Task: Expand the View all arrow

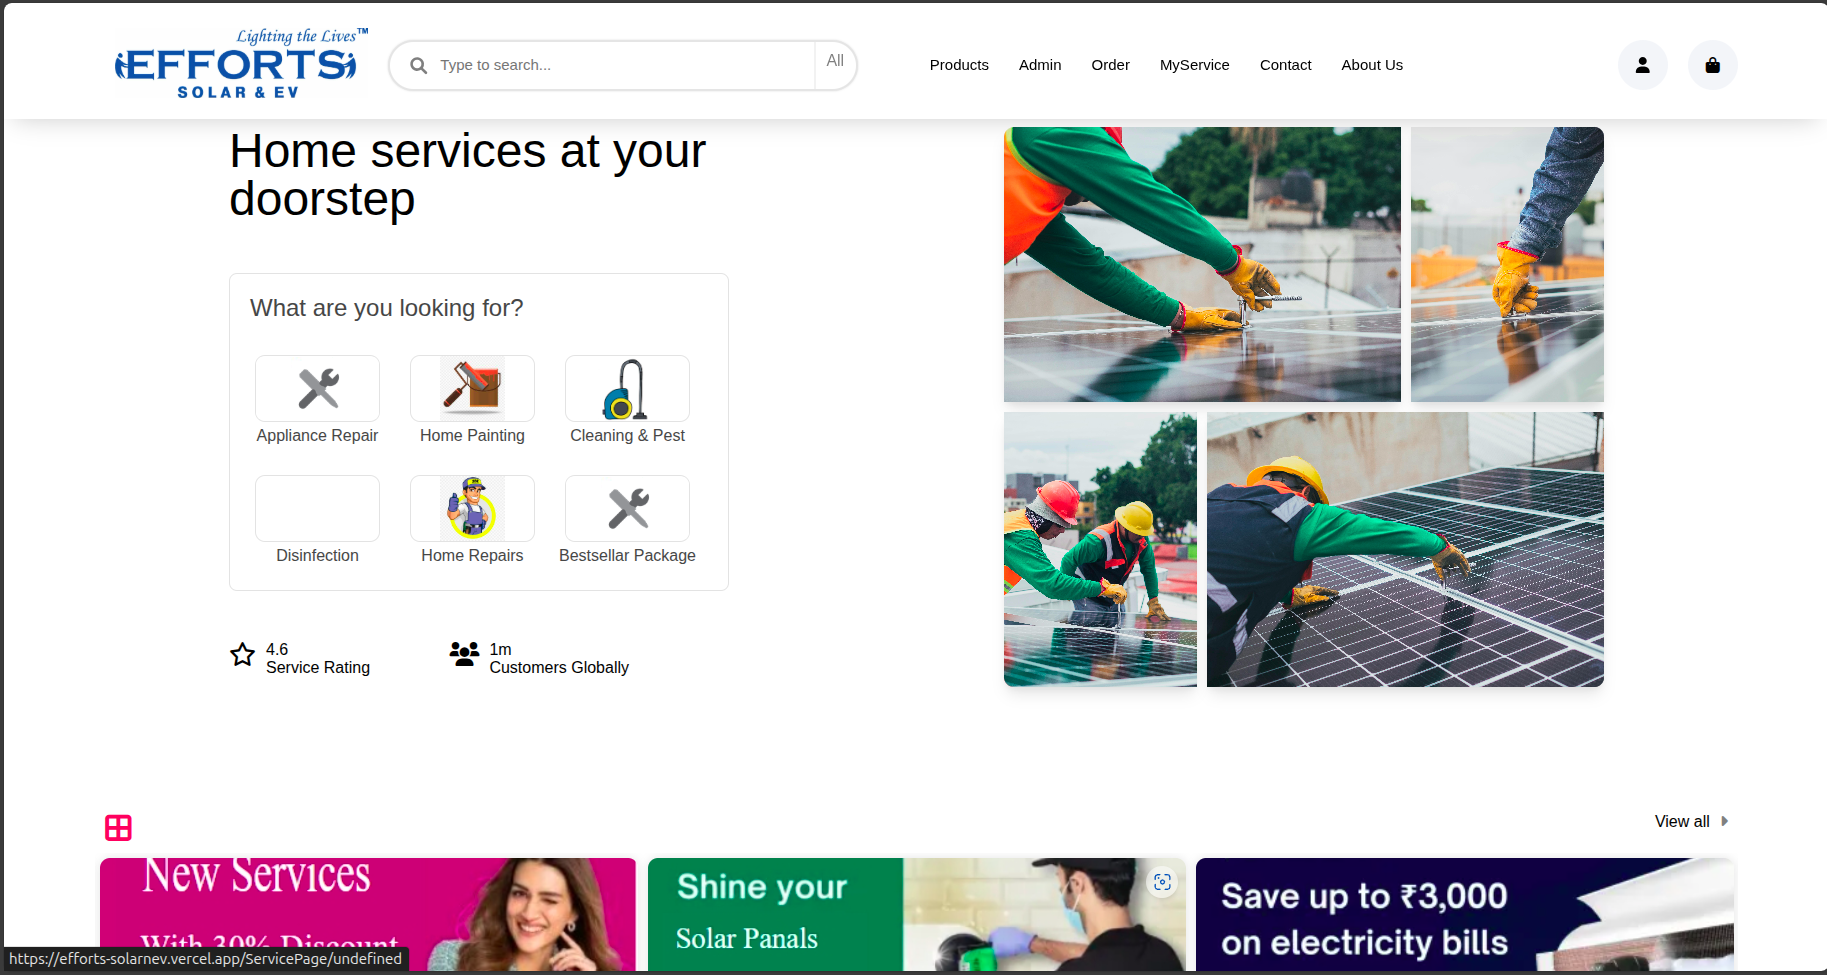Action: click(x=1724, y=821)
